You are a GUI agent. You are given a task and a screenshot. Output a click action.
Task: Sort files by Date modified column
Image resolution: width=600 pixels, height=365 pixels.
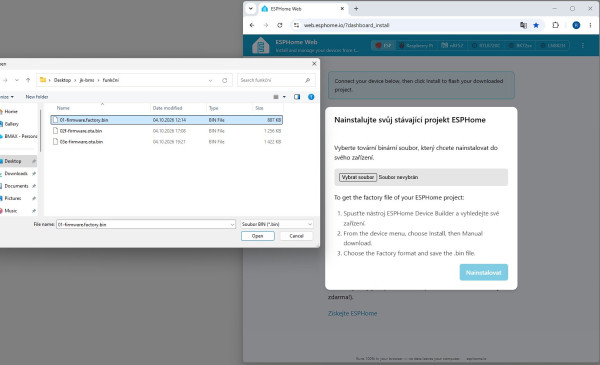click(x=168, y=108)
